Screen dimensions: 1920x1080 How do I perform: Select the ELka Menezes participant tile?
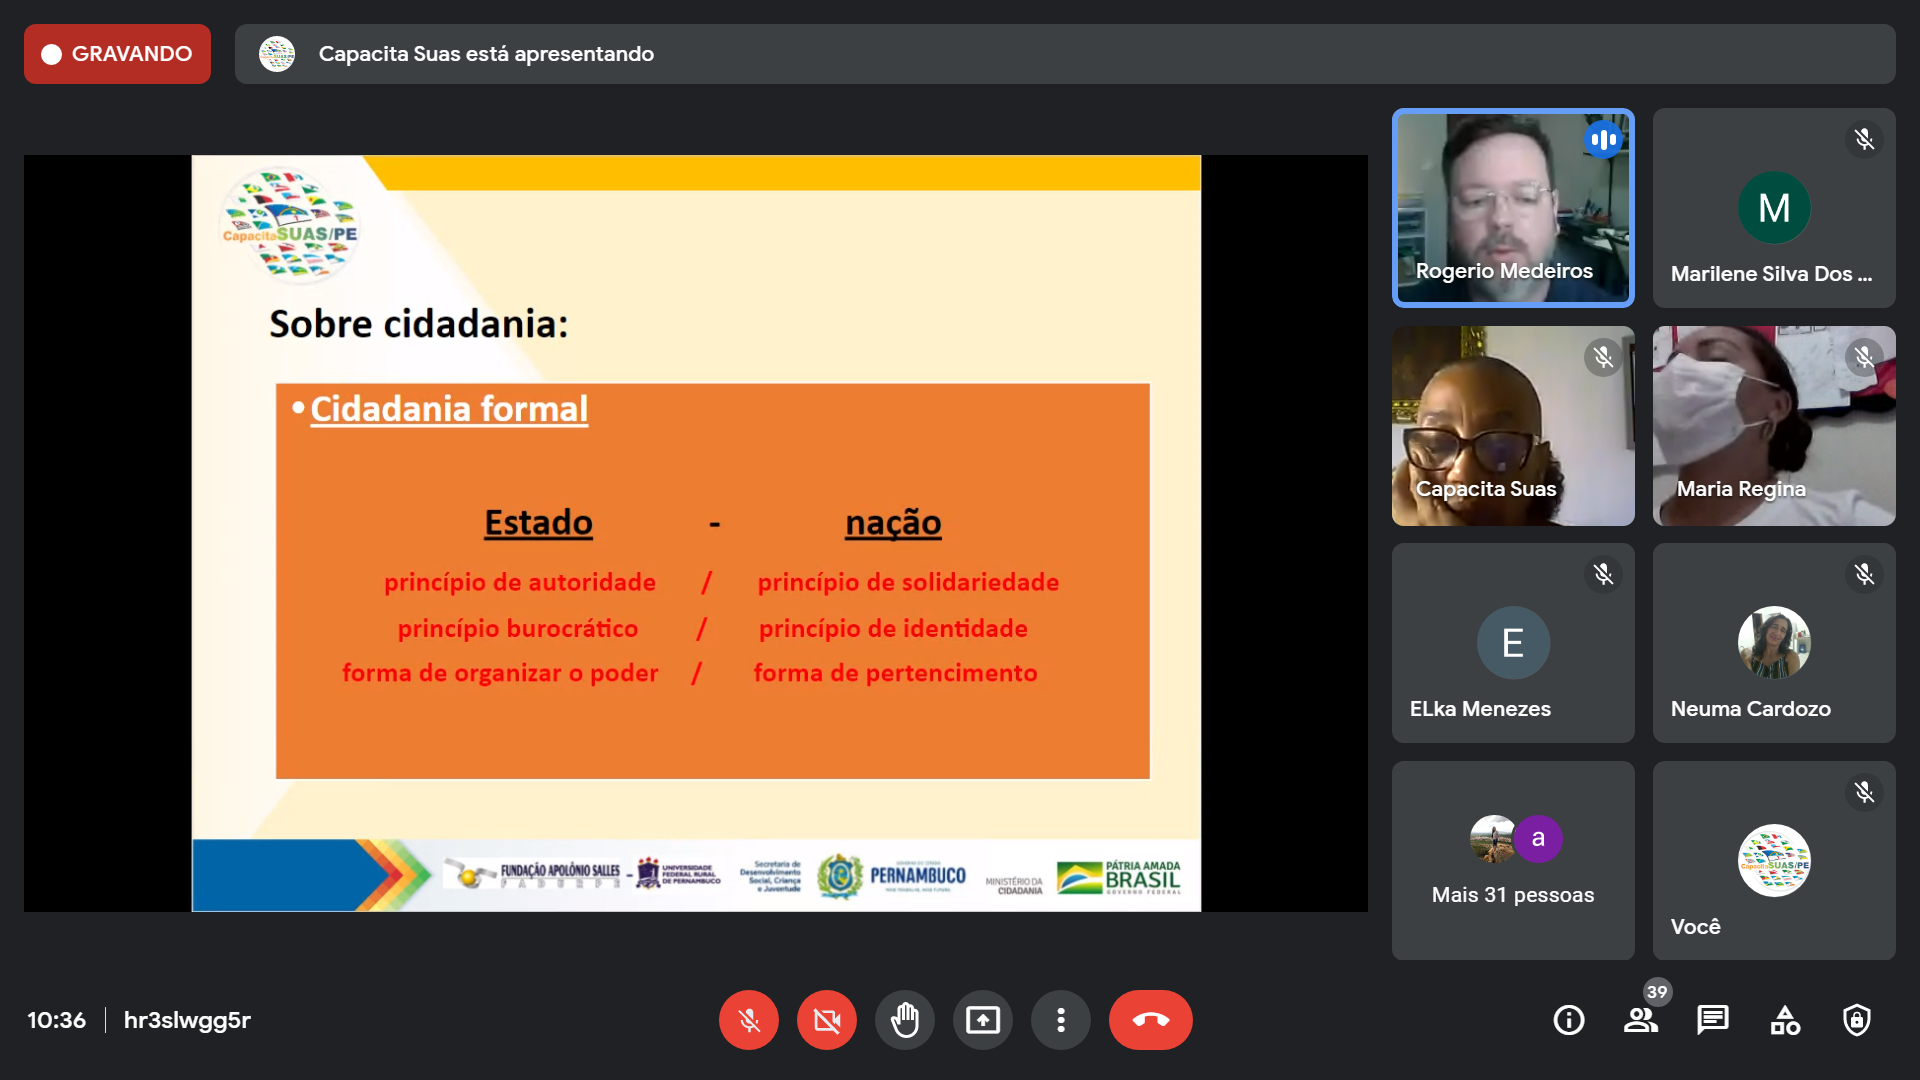point(1512,642)
